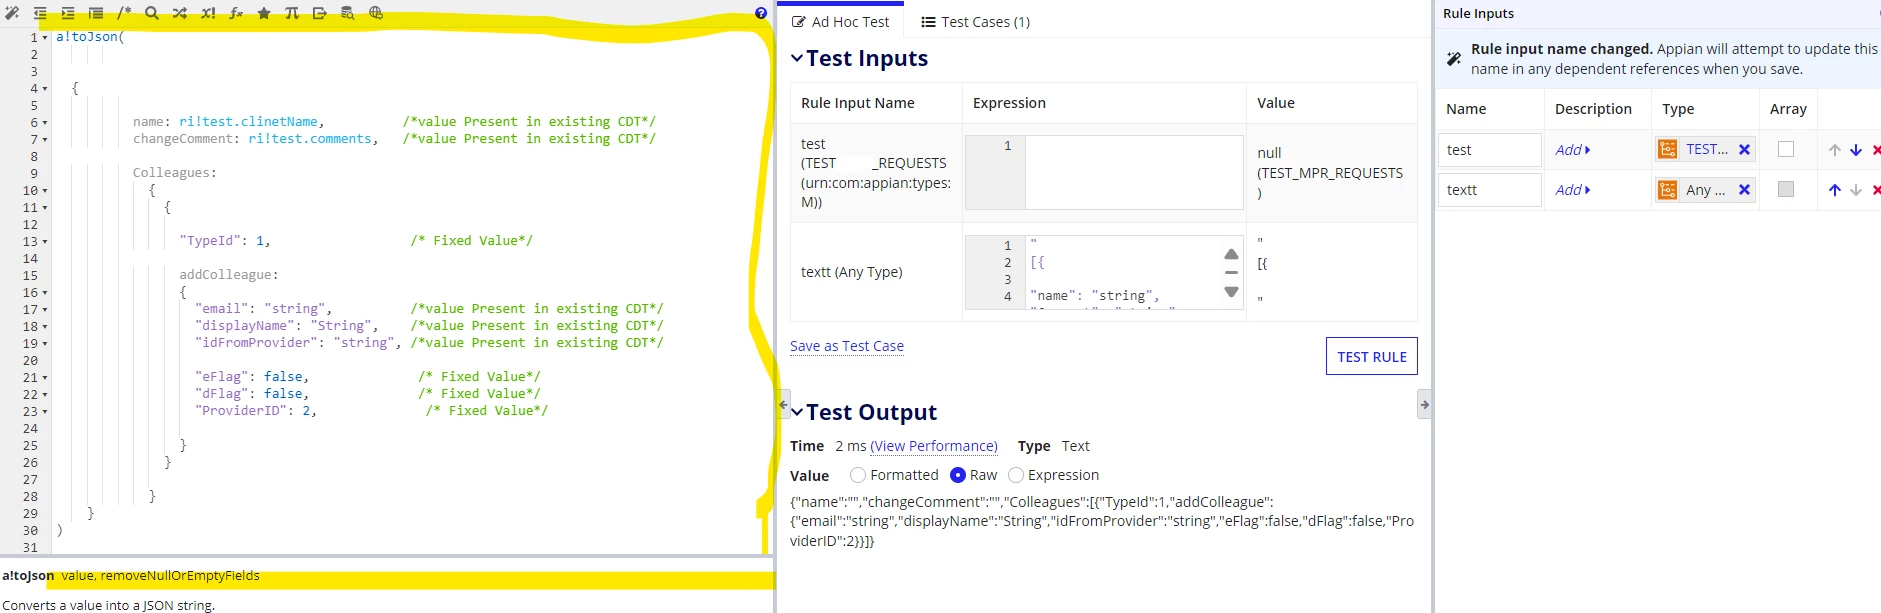Remove the TEST type from test input
Image resolution: width=1881 pixels, height=613 pixels.
tap(1744, 149)
